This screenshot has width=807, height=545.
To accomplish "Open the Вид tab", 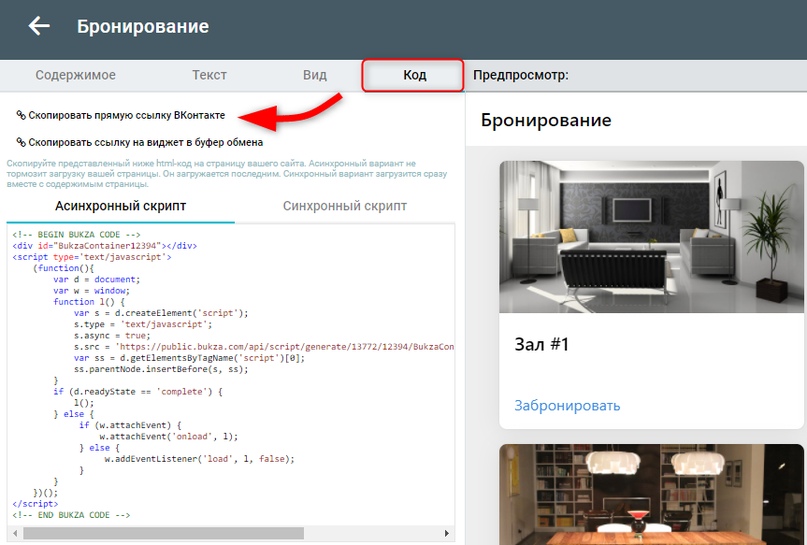I will [314, 75].
